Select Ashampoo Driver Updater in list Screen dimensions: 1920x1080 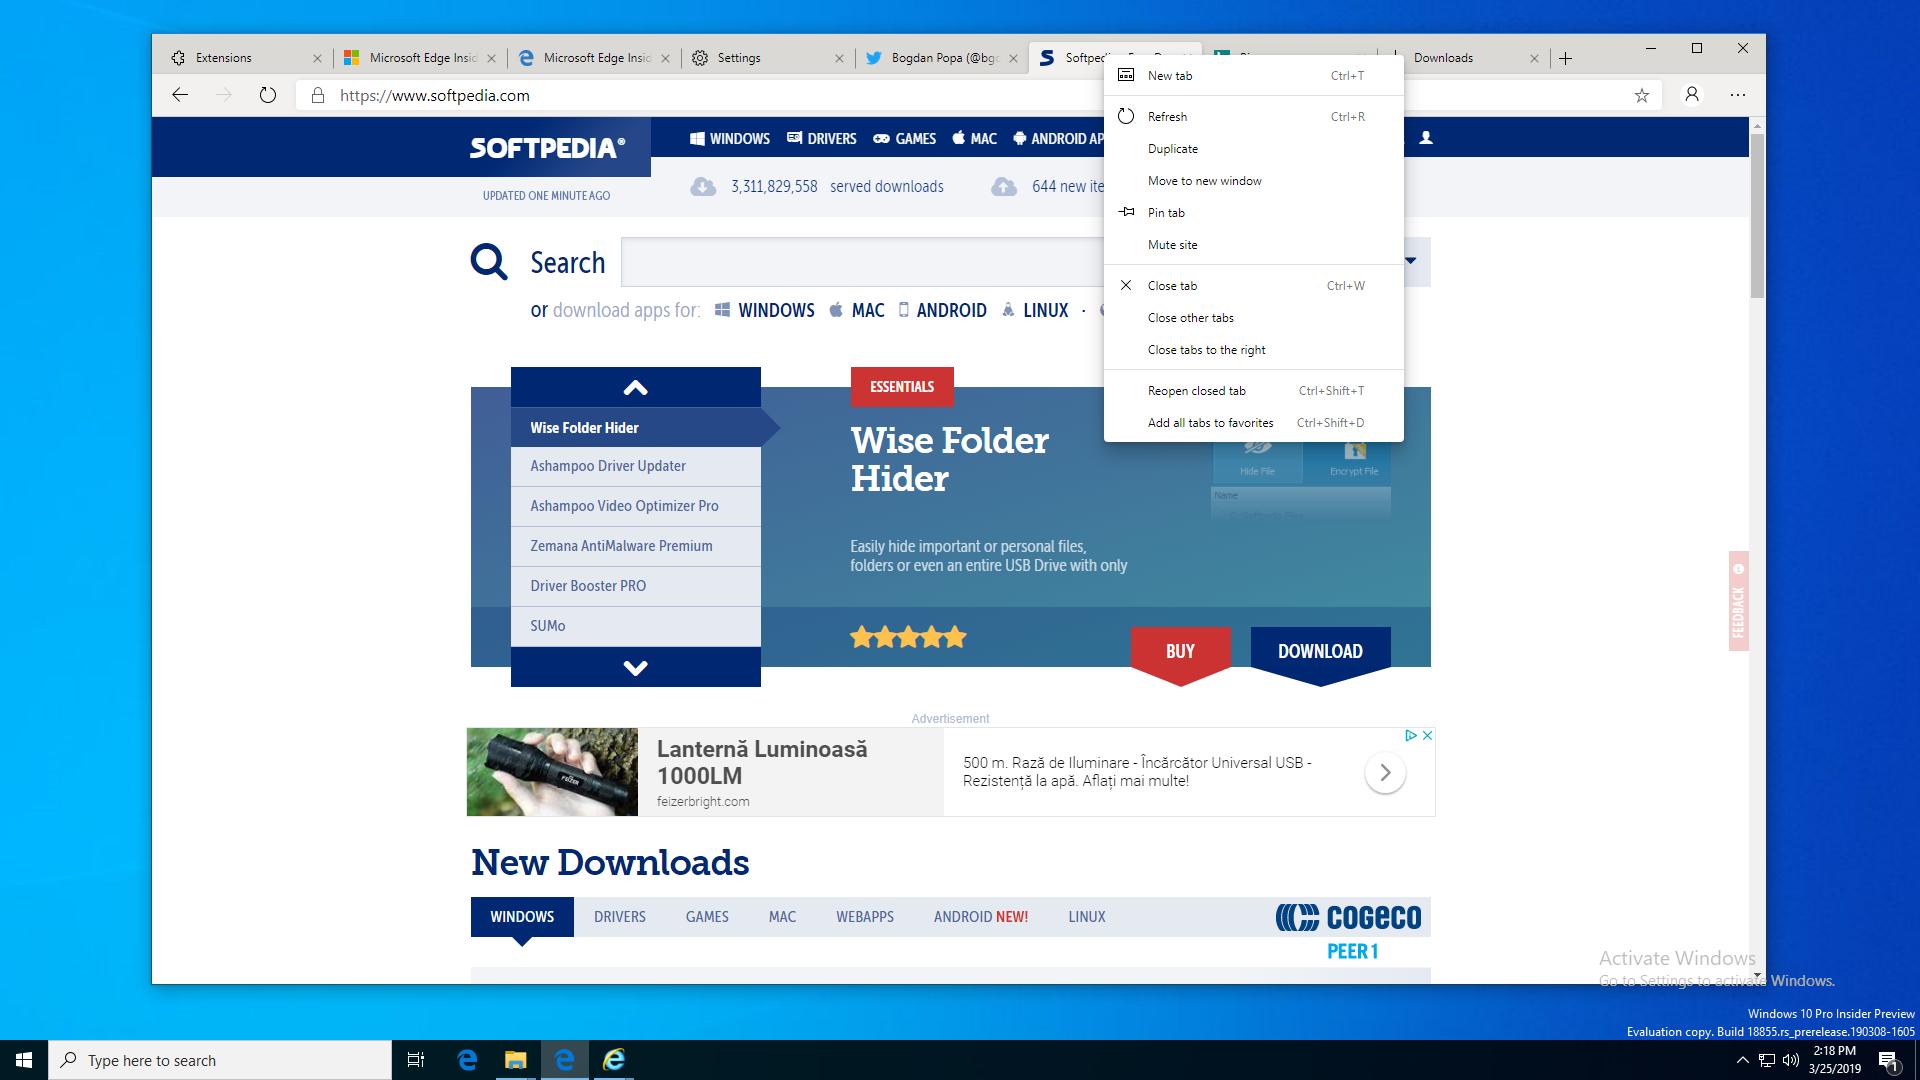tap(636, 466)
